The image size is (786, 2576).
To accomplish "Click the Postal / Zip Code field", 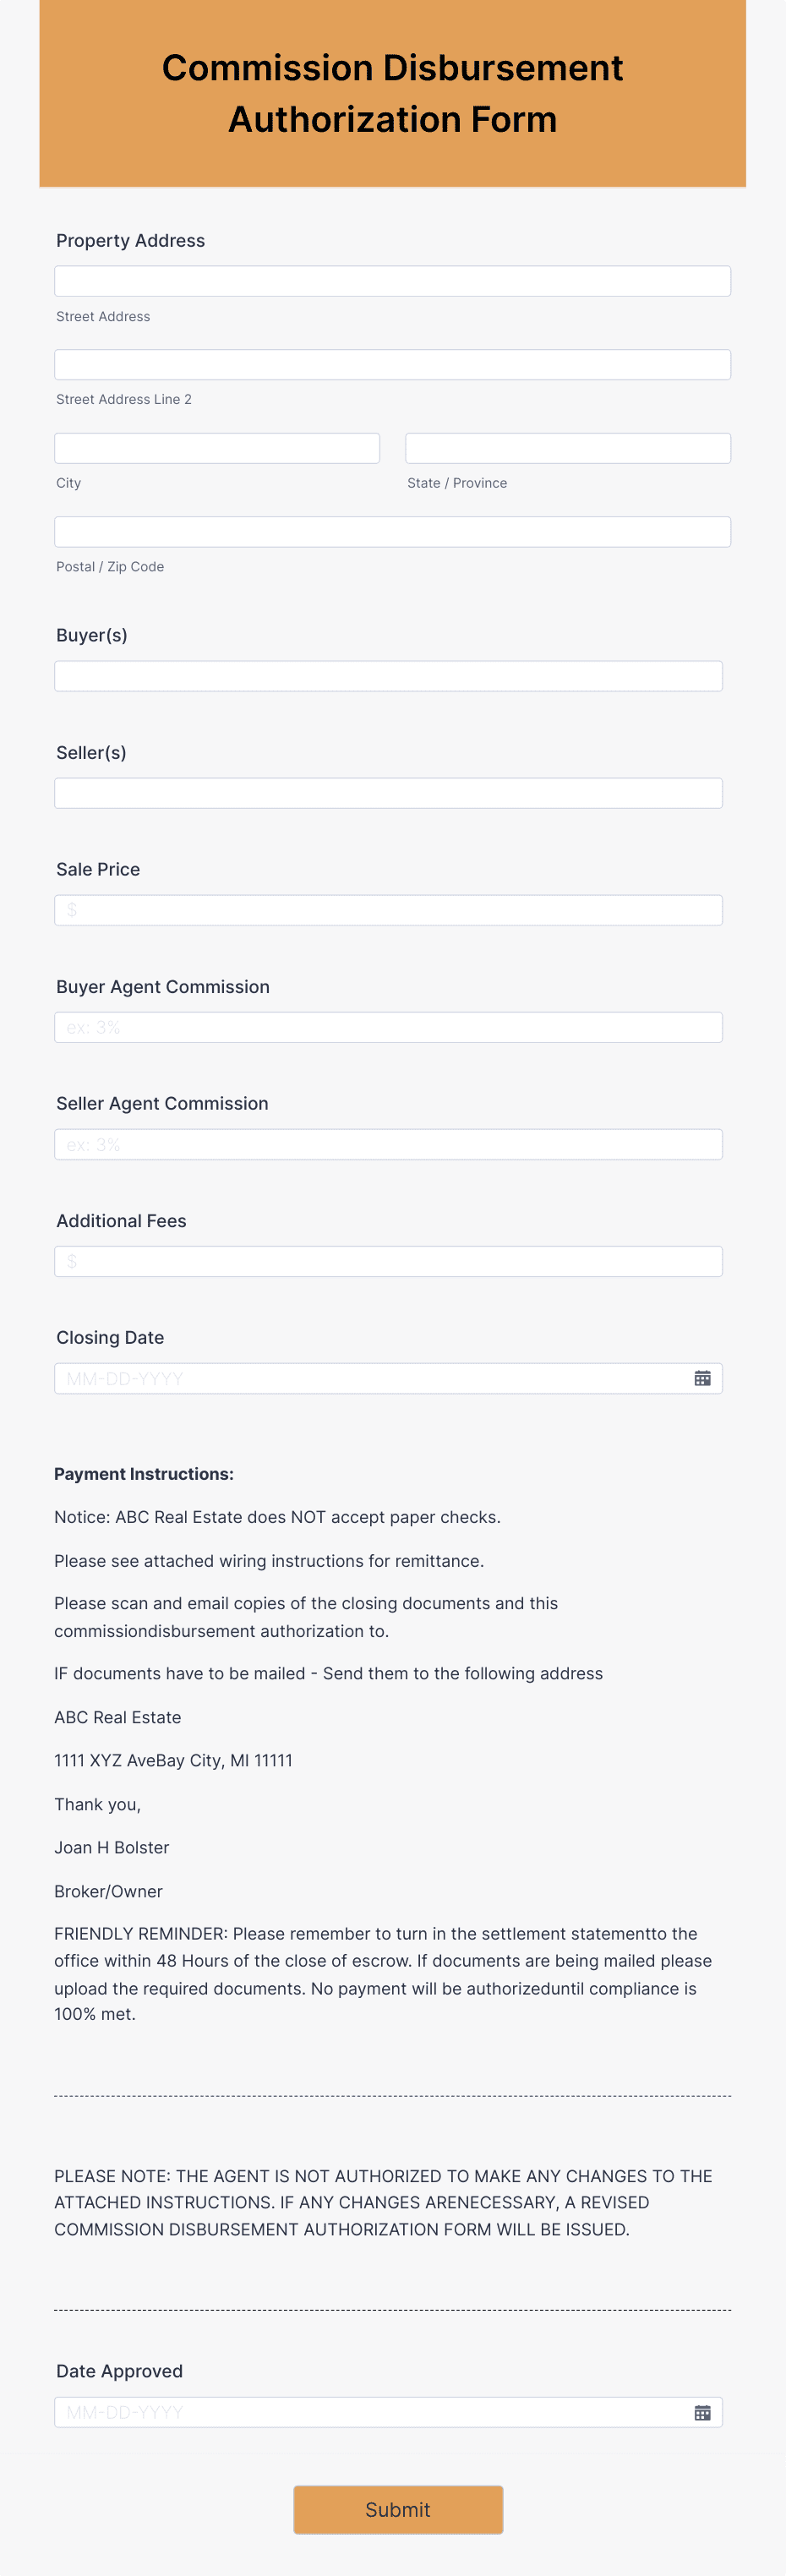I will [x=393, y=531].
